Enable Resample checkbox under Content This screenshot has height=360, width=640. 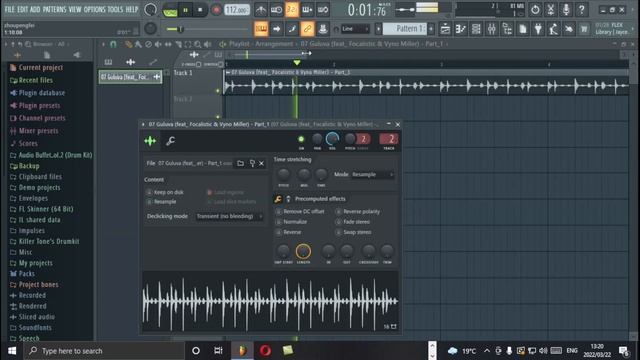[x=149, y=202]
